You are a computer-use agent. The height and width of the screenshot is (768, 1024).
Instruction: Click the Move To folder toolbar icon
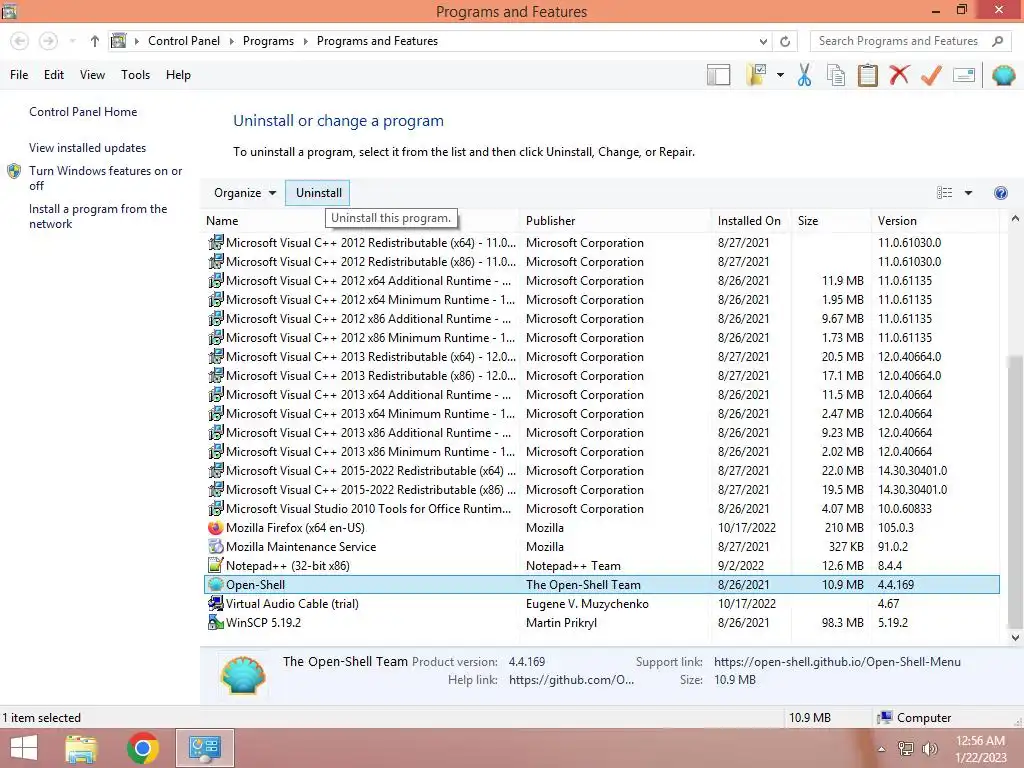tap(757, 75)
